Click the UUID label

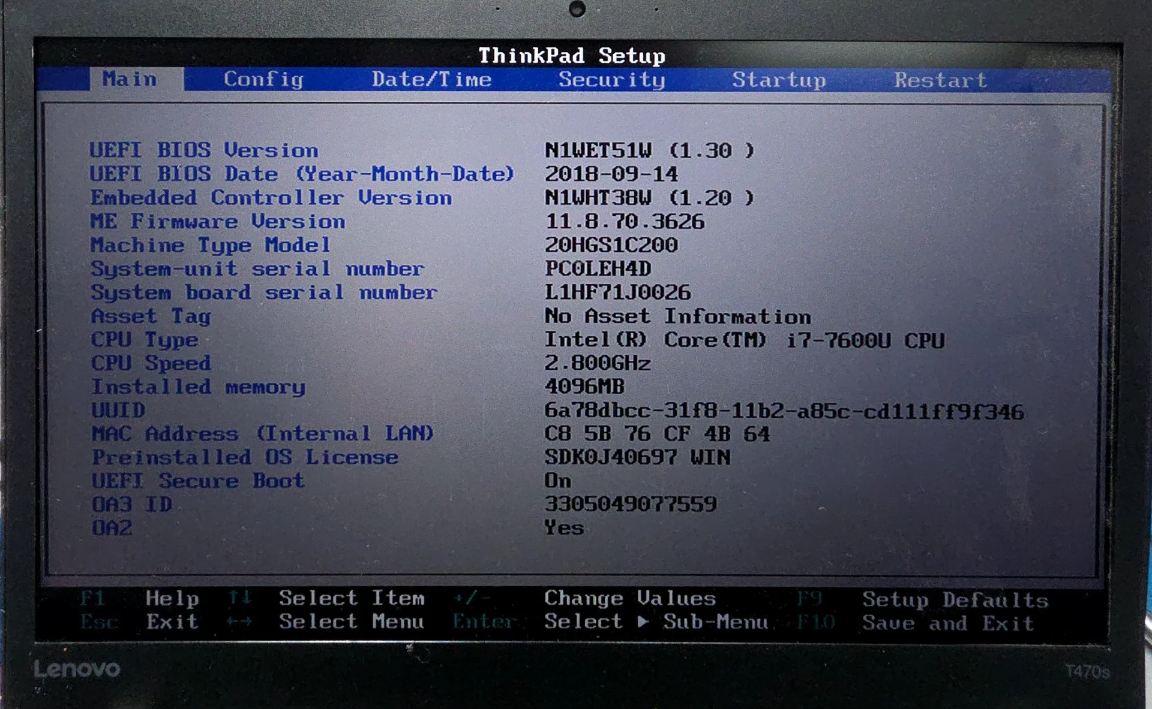pyautogui.click(x=118, y=410)
